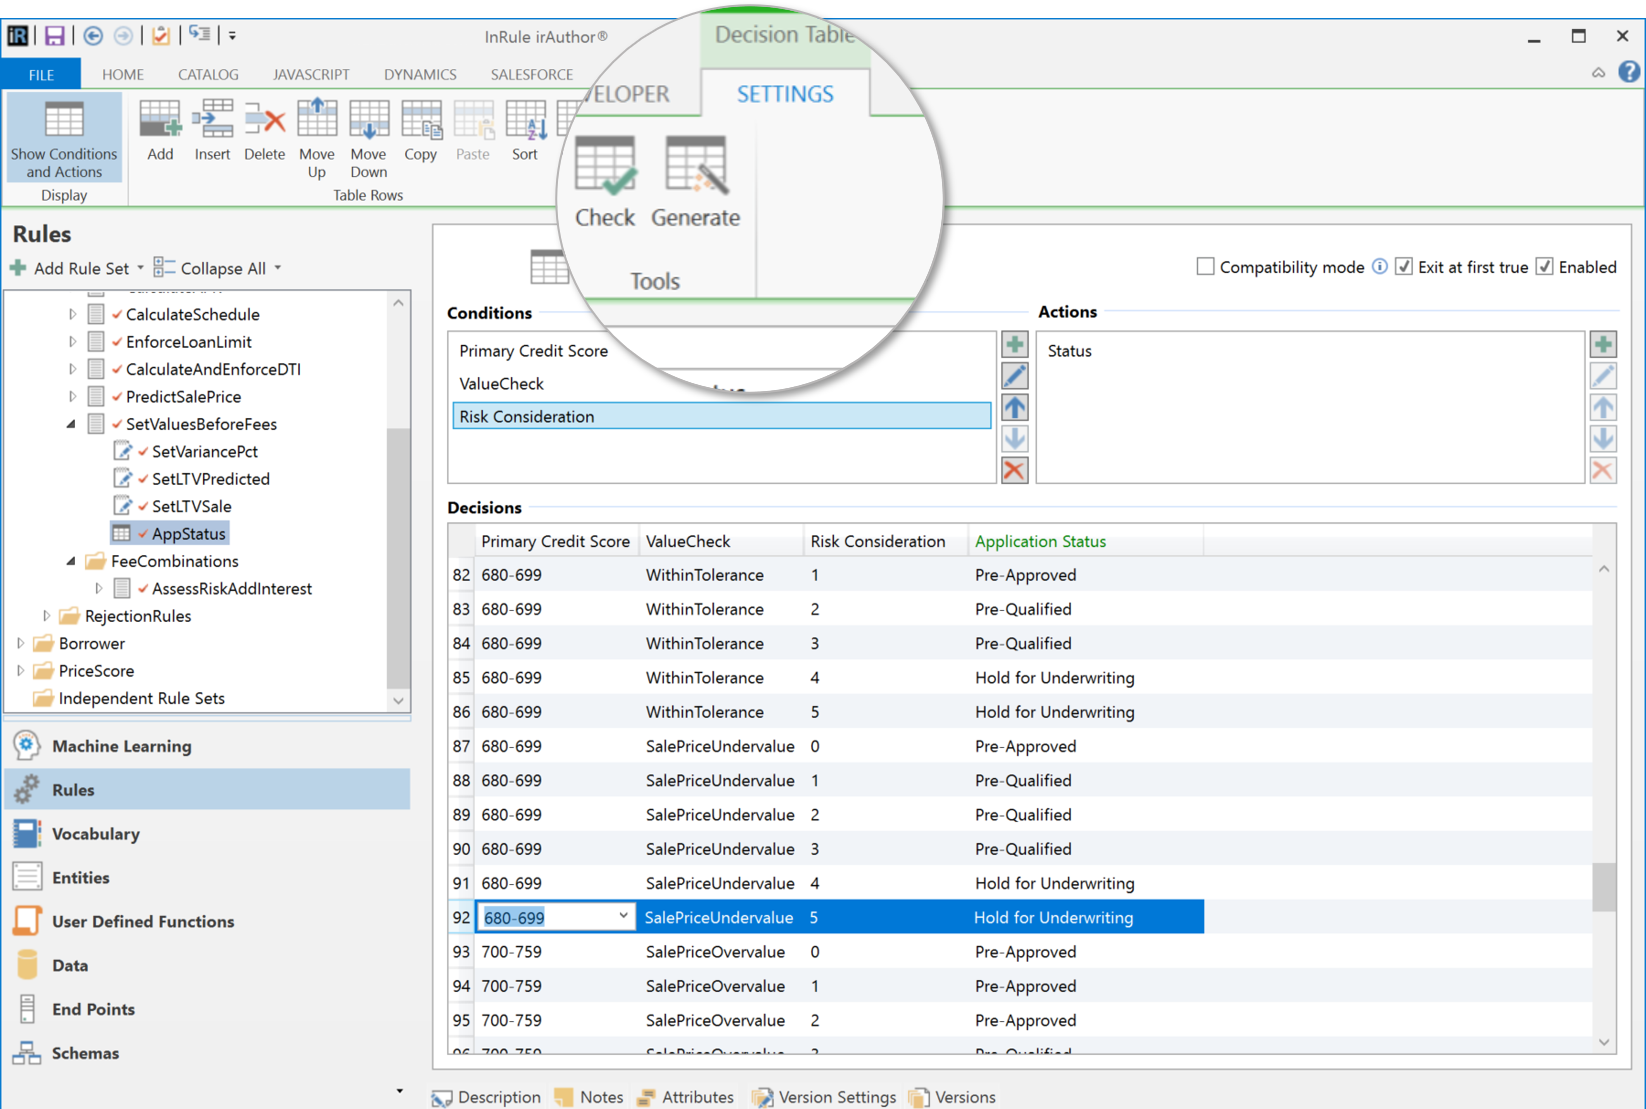This screenshot has width=1646, height=1109.
Task: Expand the RejectionRules folder
Action: coord(46,616)
